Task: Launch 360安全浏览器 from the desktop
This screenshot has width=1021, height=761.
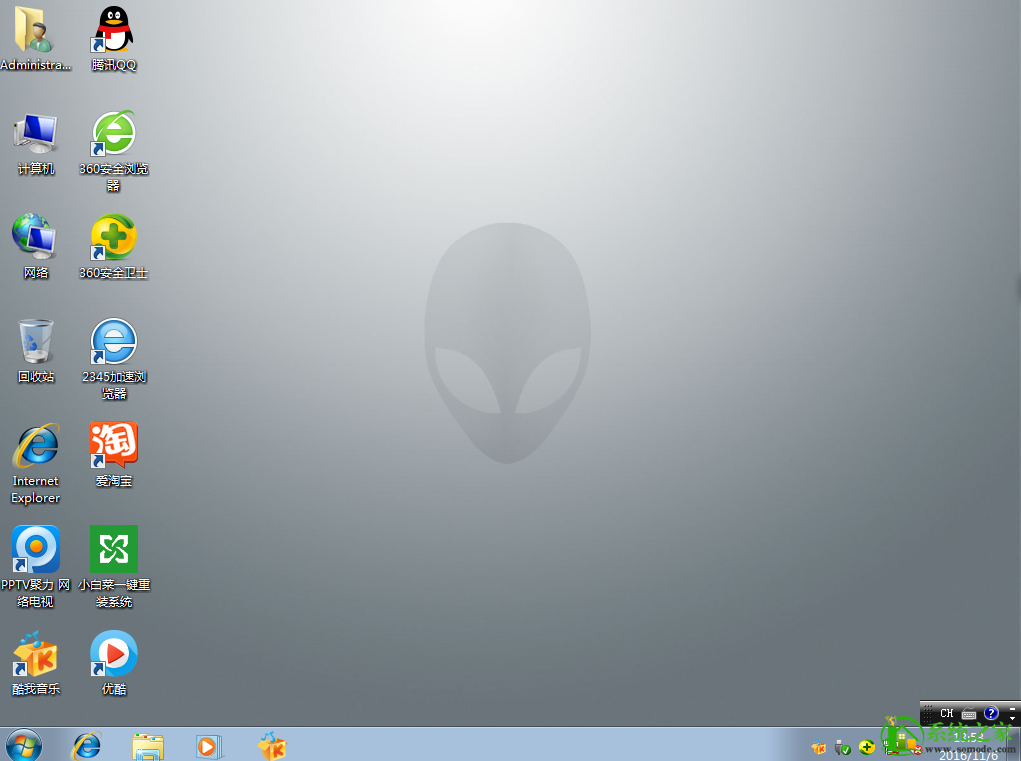Action: (114, 134)
